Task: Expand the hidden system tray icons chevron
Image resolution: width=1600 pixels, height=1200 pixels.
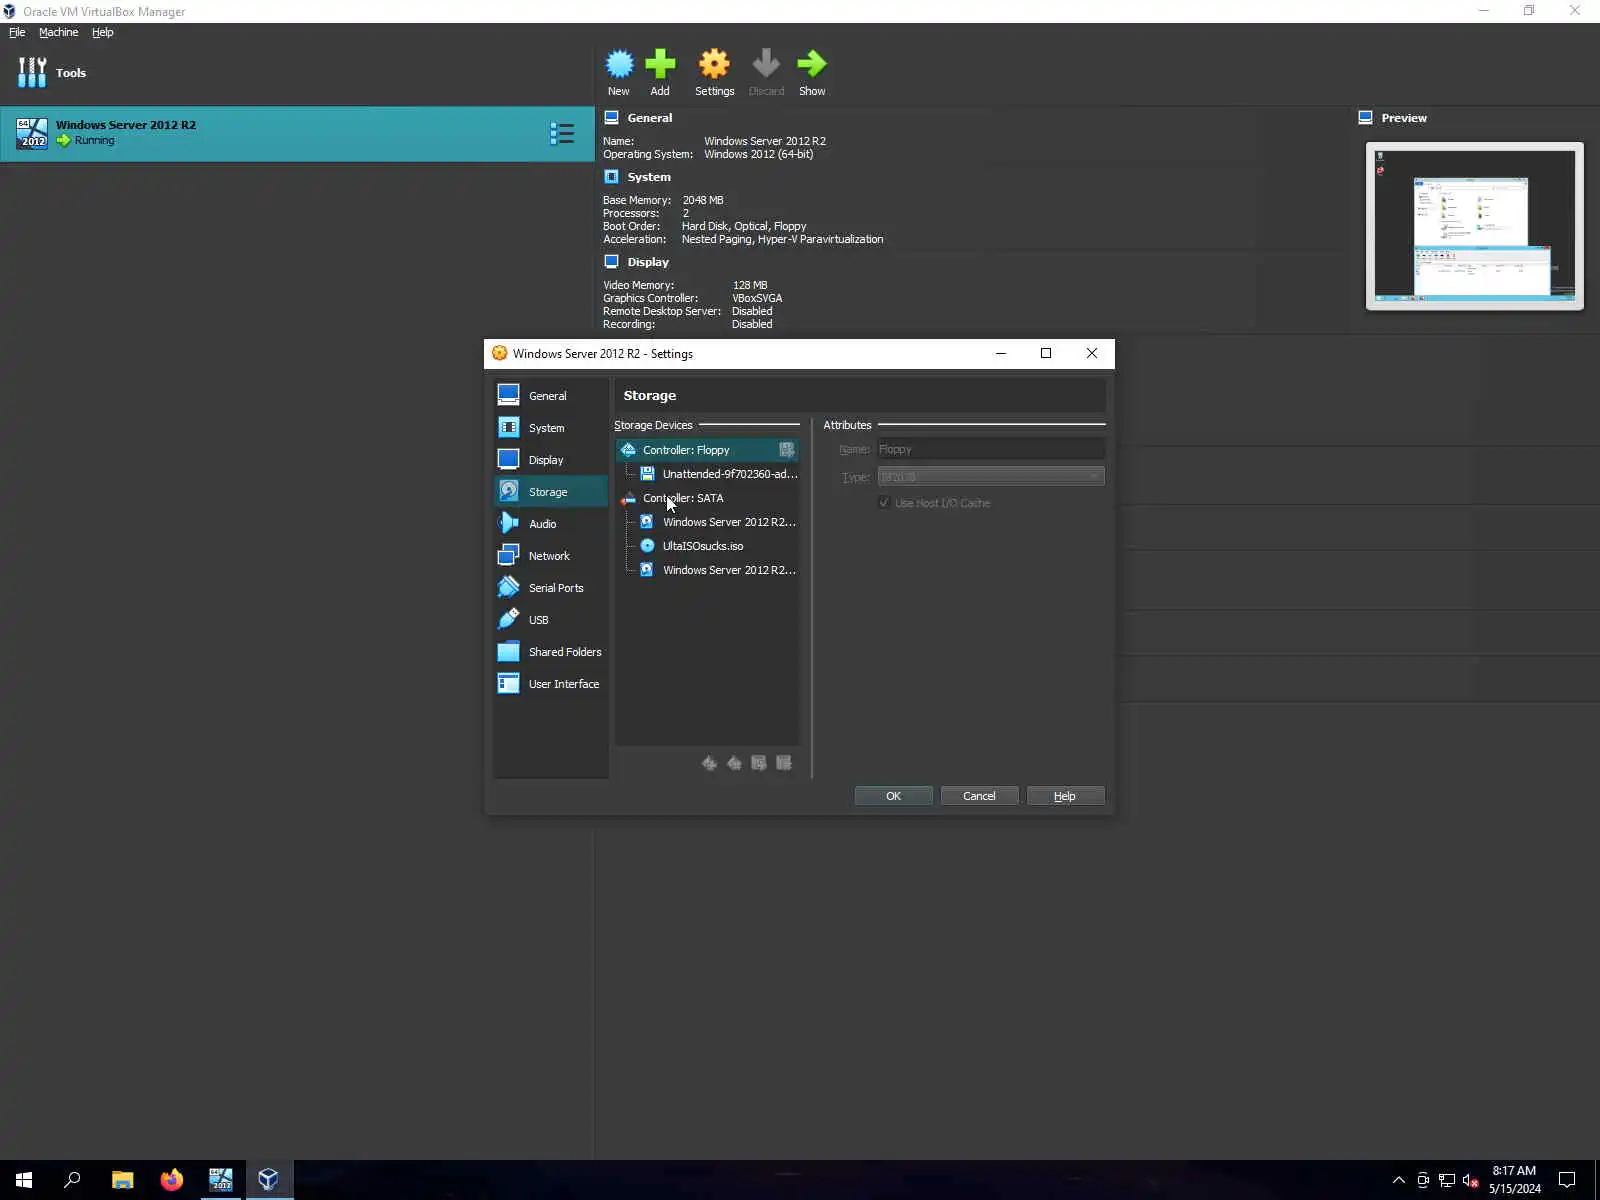Action: coord(1399,1180)
